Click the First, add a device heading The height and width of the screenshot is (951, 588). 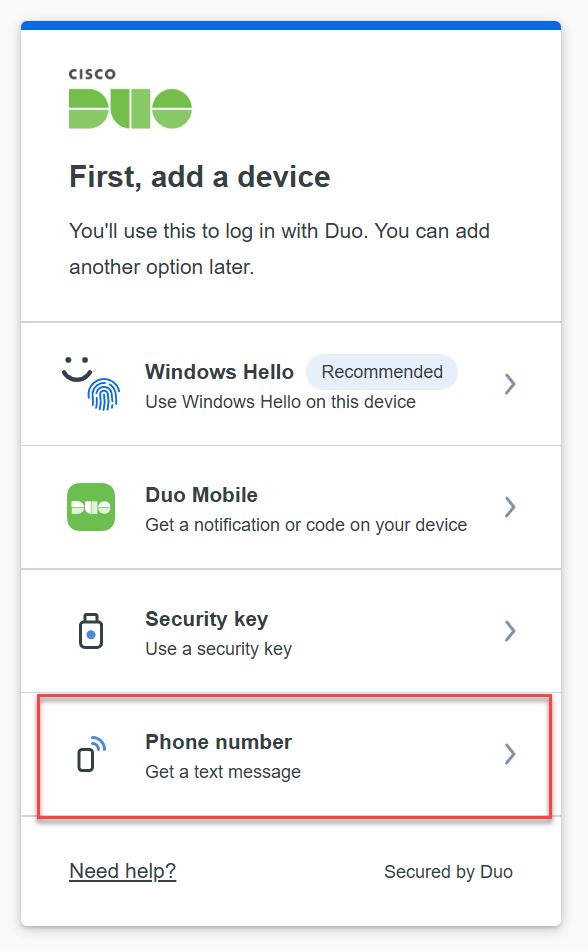coord(199,177)
